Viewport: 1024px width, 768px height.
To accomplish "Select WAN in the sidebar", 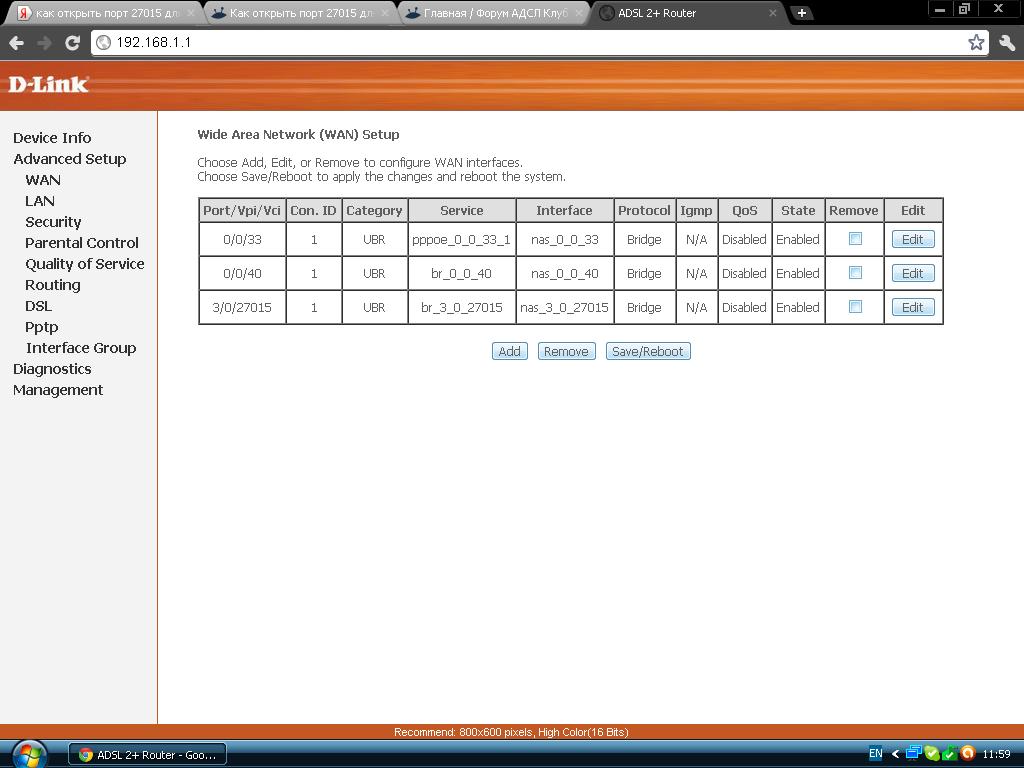I will (43, 180).
